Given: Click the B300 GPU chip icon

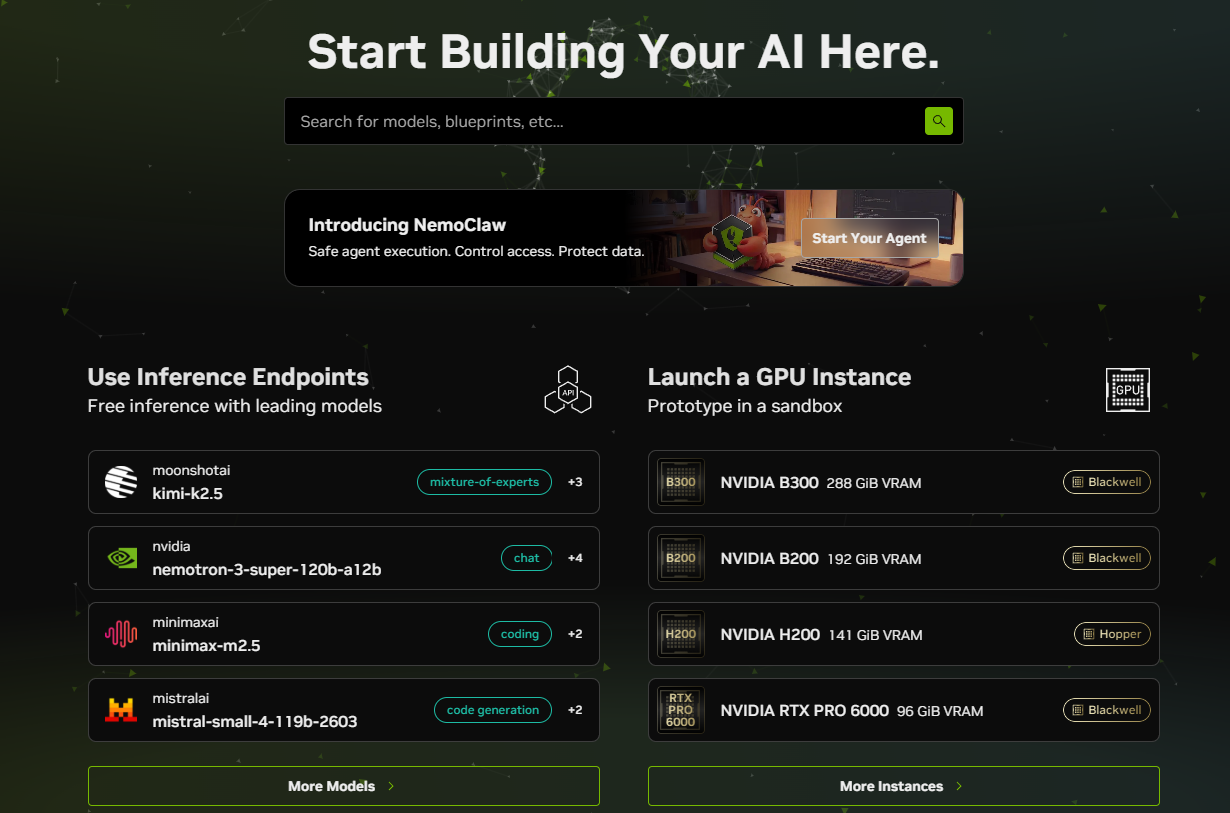Looking at the screenshot, I should point(681,482).
